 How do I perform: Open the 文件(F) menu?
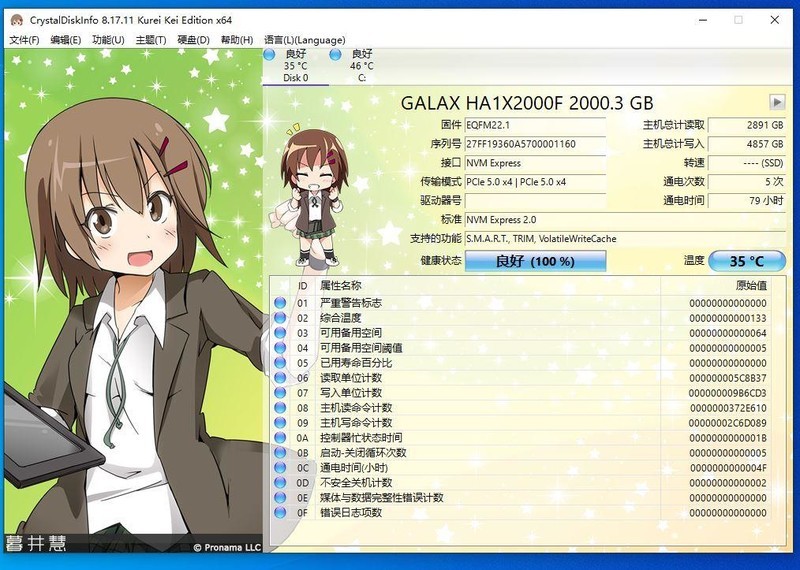[24, 40]
